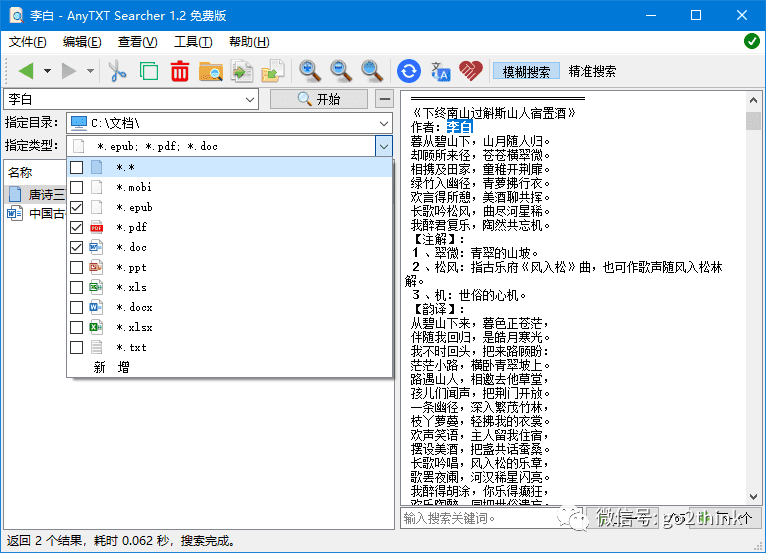
Task: Click the PDF file type icon
Action: [x=96, y=228]
